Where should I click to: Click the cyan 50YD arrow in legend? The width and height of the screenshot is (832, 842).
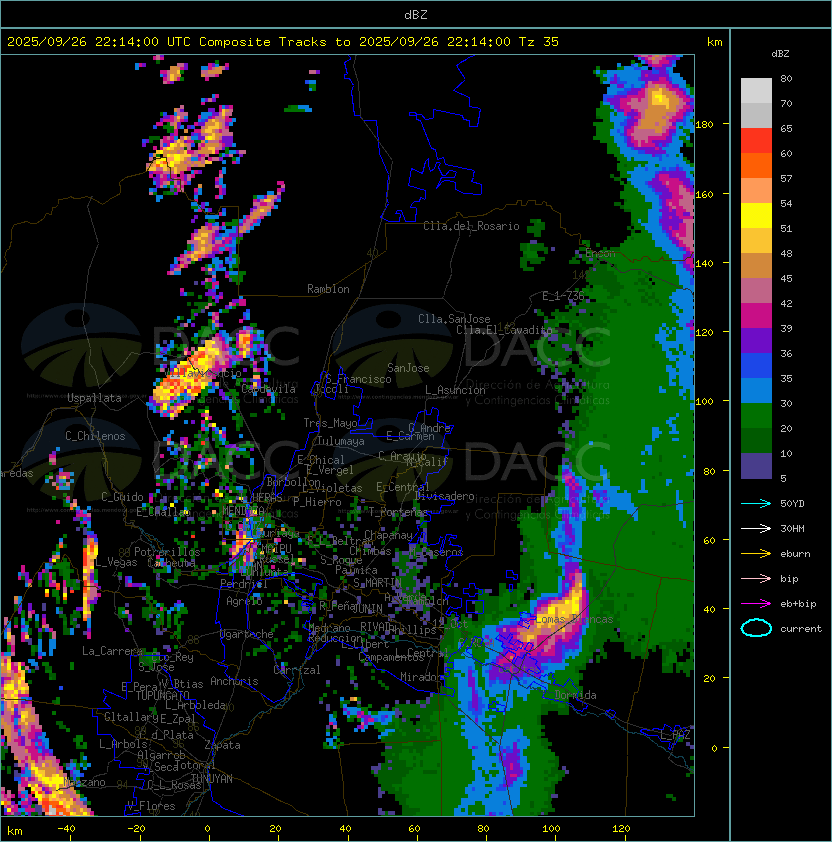point(756,504)
